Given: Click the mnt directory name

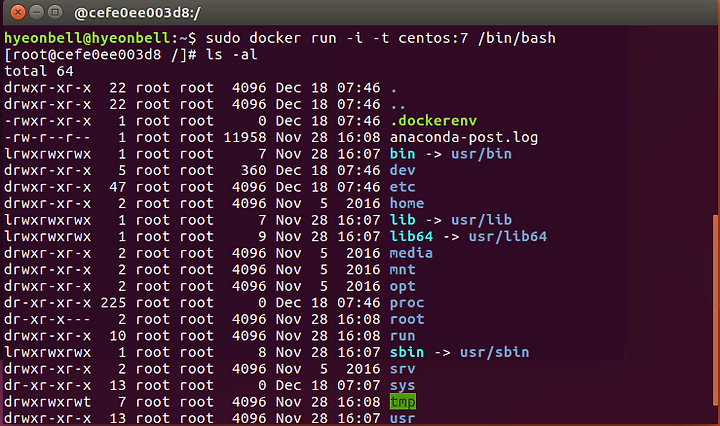Looking at the screenshot, I should pos(403,269).
